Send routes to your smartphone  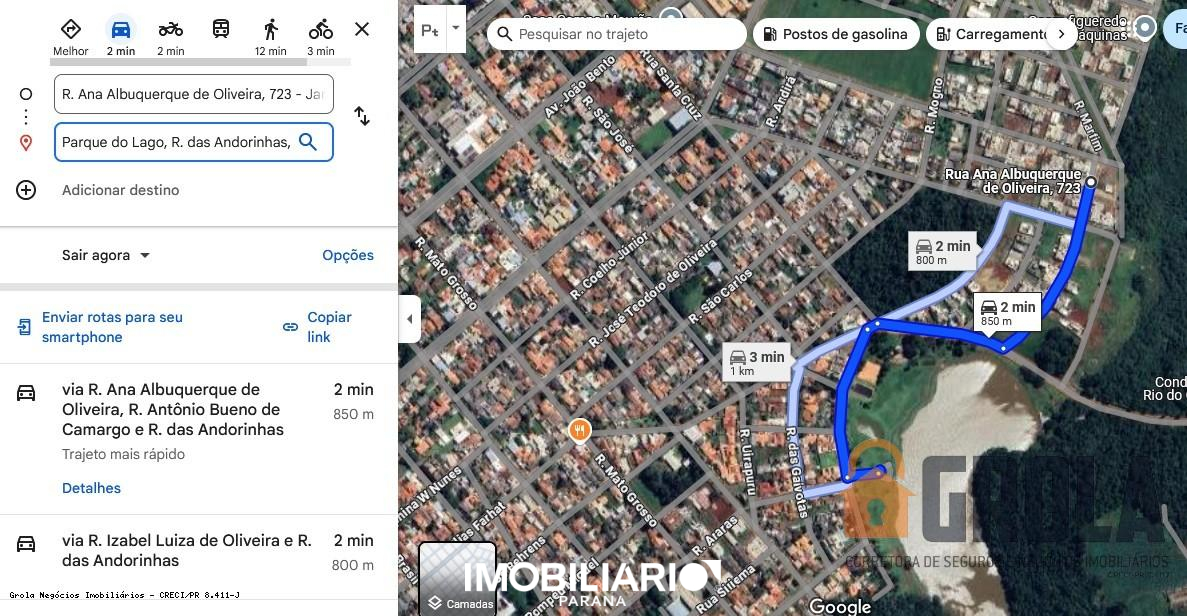[101, 327]
